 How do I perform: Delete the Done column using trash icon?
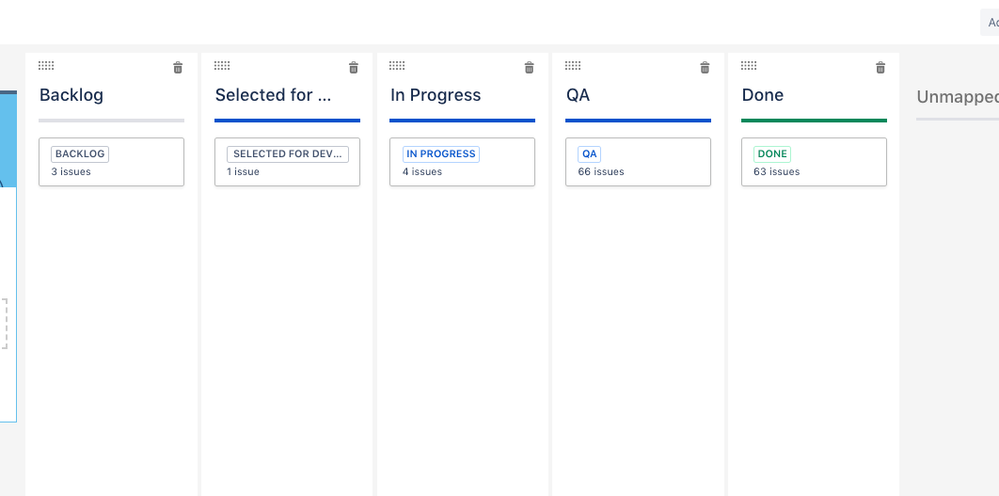[880, 67]
